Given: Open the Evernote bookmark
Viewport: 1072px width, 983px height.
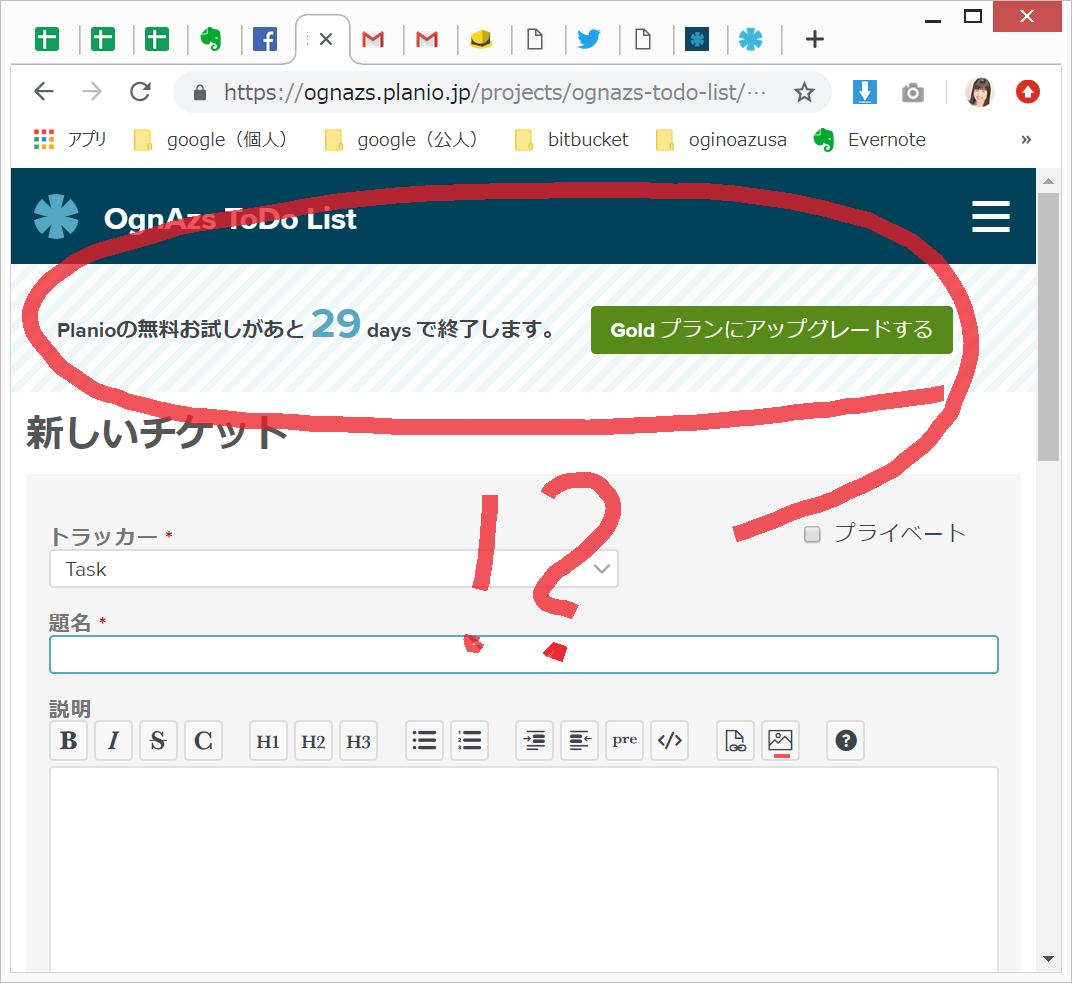Looking at the screenshot, I should point(869,139).
